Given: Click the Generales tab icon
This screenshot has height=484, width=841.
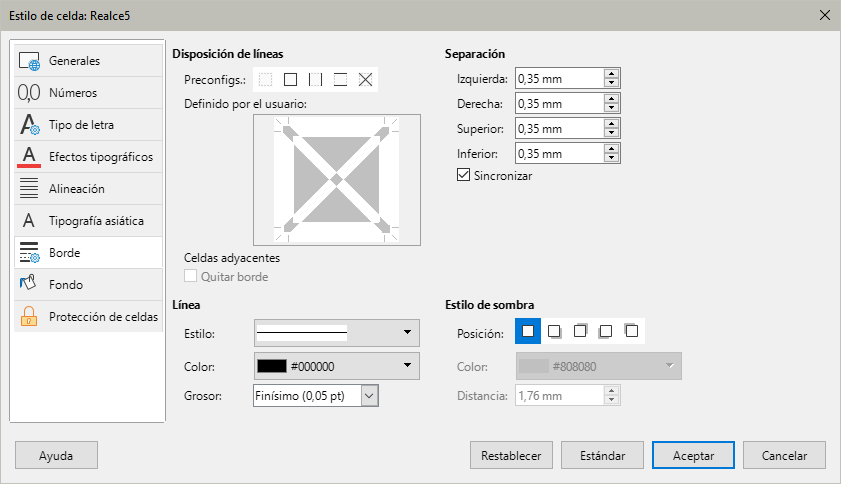Looking at the screenshot, I should click(29, 61).
